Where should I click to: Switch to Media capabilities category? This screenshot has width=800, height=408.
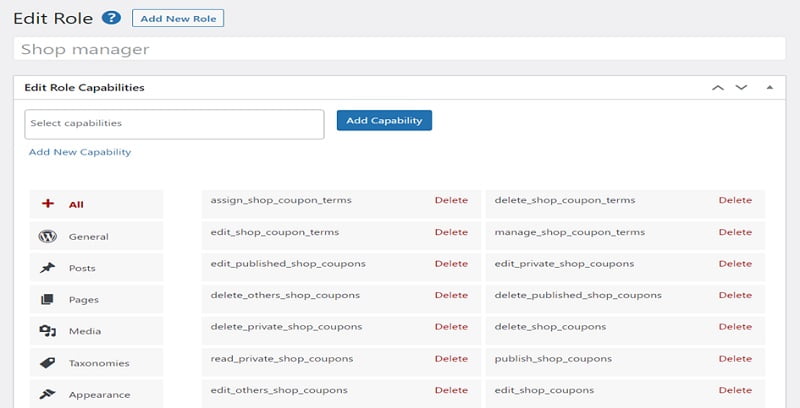[x=96, y=331]
